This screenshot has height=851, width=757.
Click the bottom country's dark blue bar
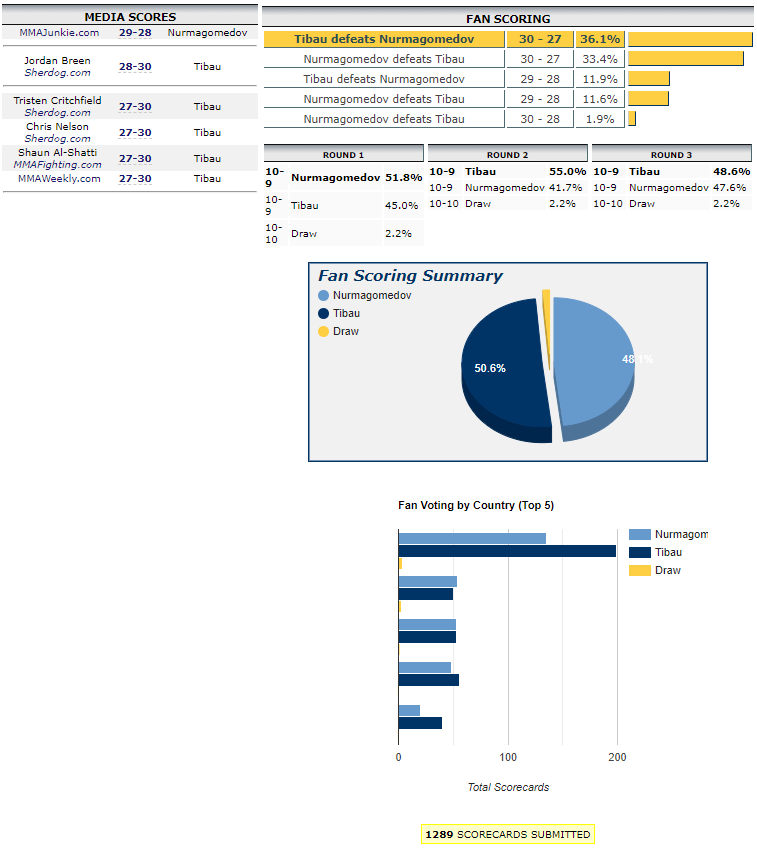[x=420, y=723]
